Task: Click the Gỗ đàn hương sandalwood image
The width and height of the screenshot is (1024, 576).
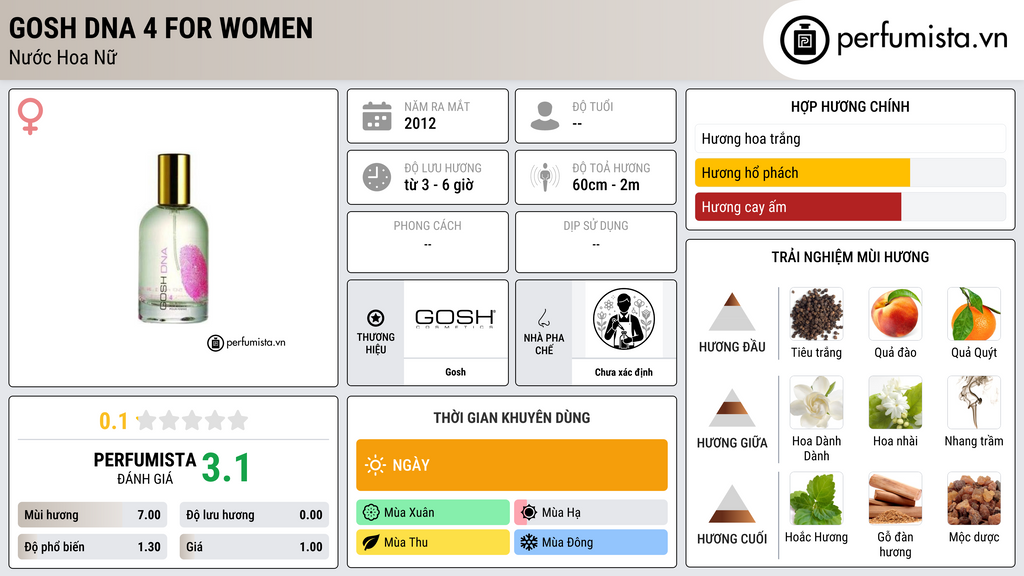Action: [x=895, y=498]
